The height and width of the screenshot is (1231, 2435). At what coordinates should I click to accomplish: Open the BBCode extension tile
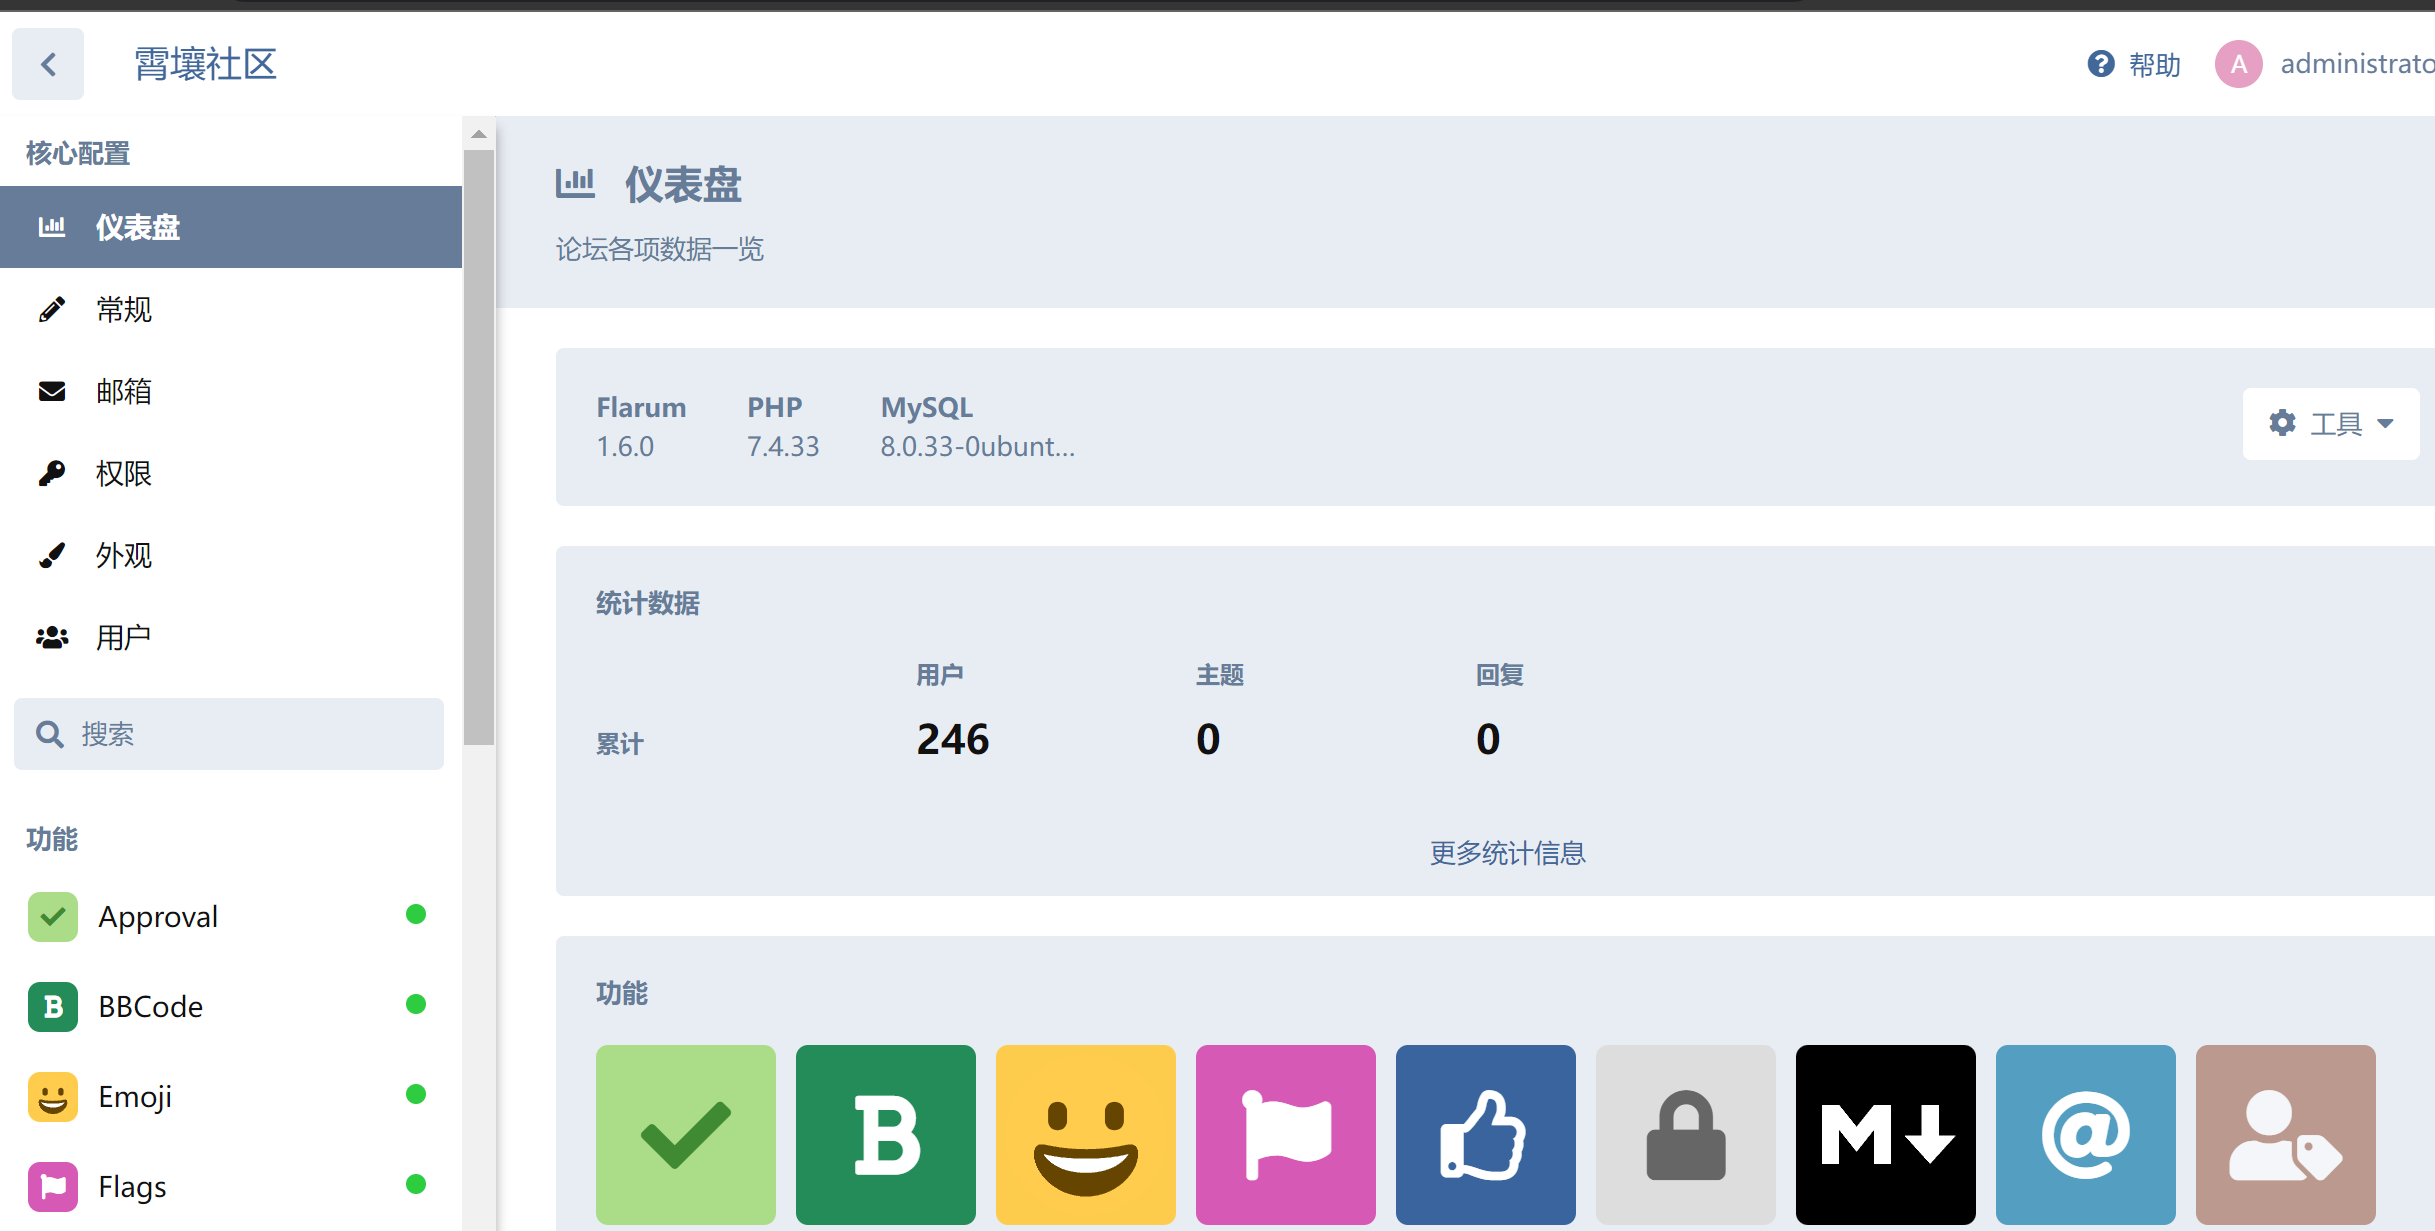click(x=885, y=1134)
